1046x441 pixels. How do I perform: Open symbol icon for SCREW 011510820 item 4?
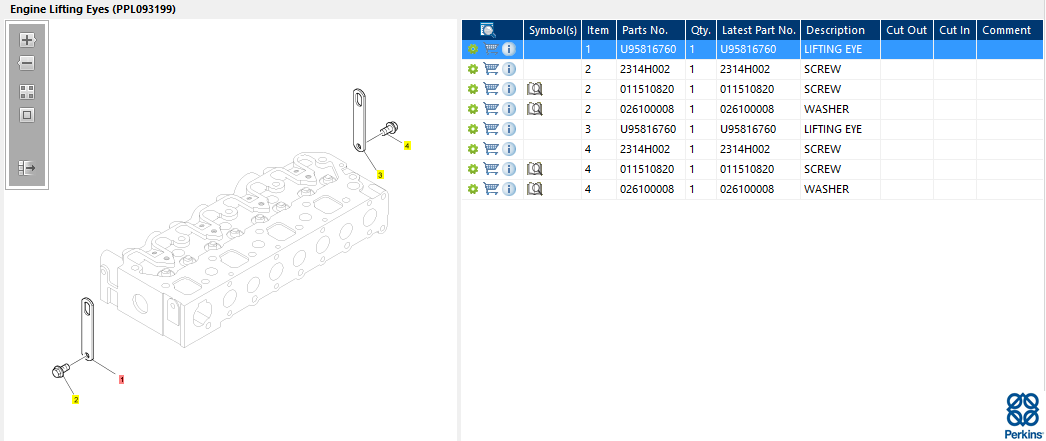(534, 169)
